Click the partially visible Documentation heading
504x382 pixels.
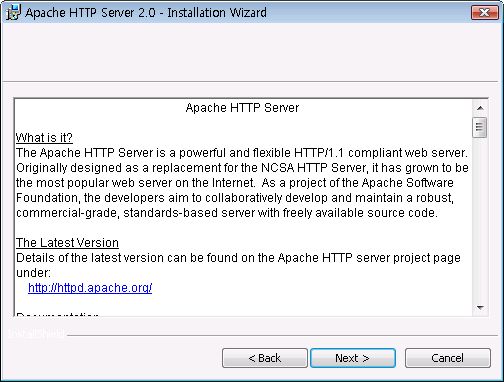[57, 314]
